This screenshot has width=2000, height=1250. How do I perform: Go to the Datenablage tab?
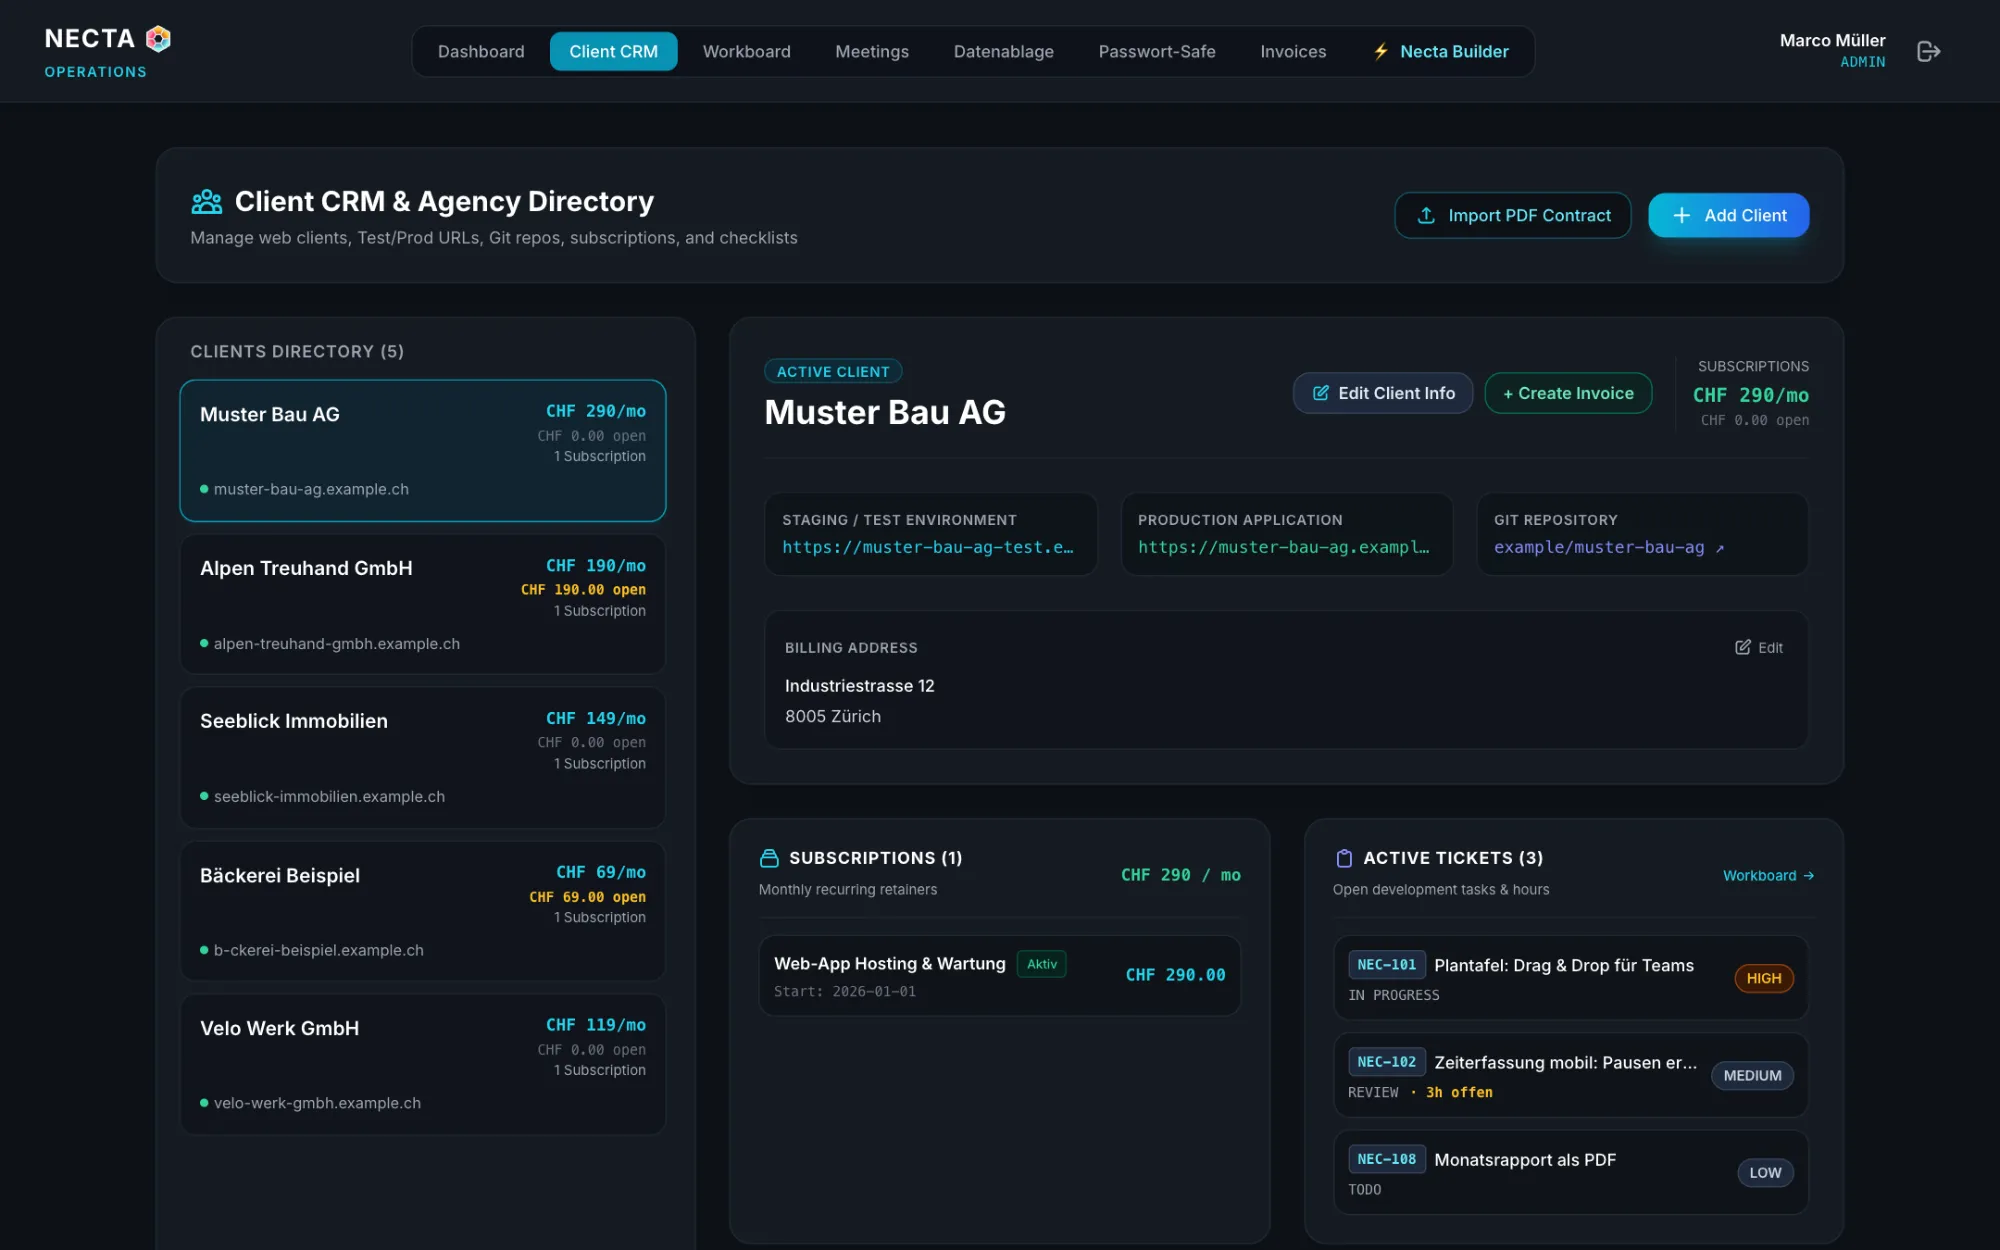coord(1003,51)
